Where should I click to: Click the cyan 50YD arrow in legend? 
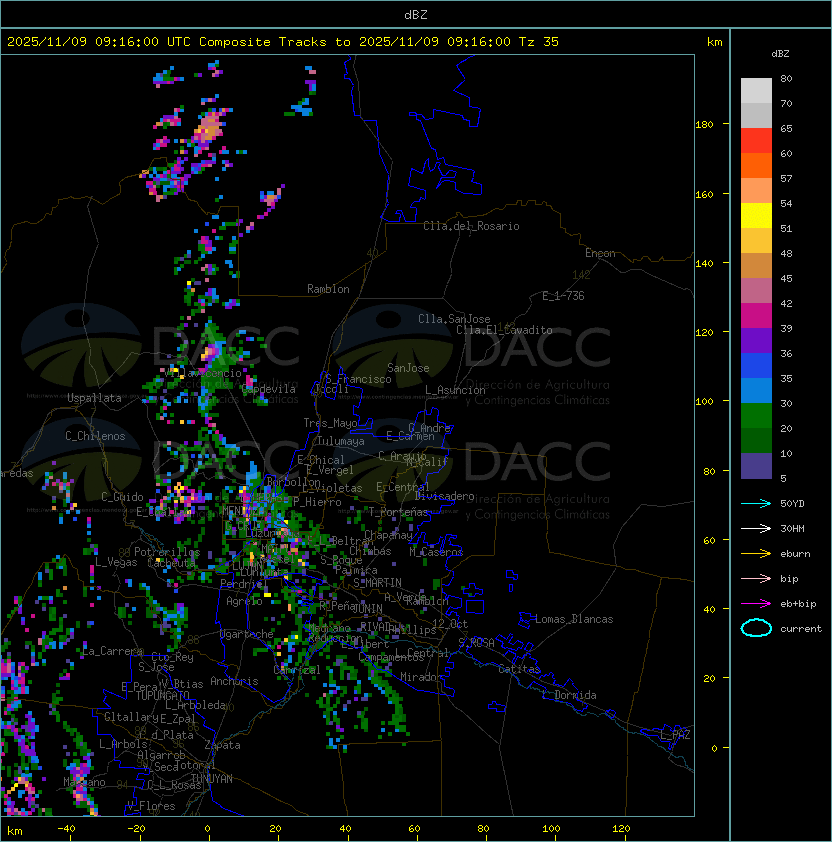(x=756, y=503)
